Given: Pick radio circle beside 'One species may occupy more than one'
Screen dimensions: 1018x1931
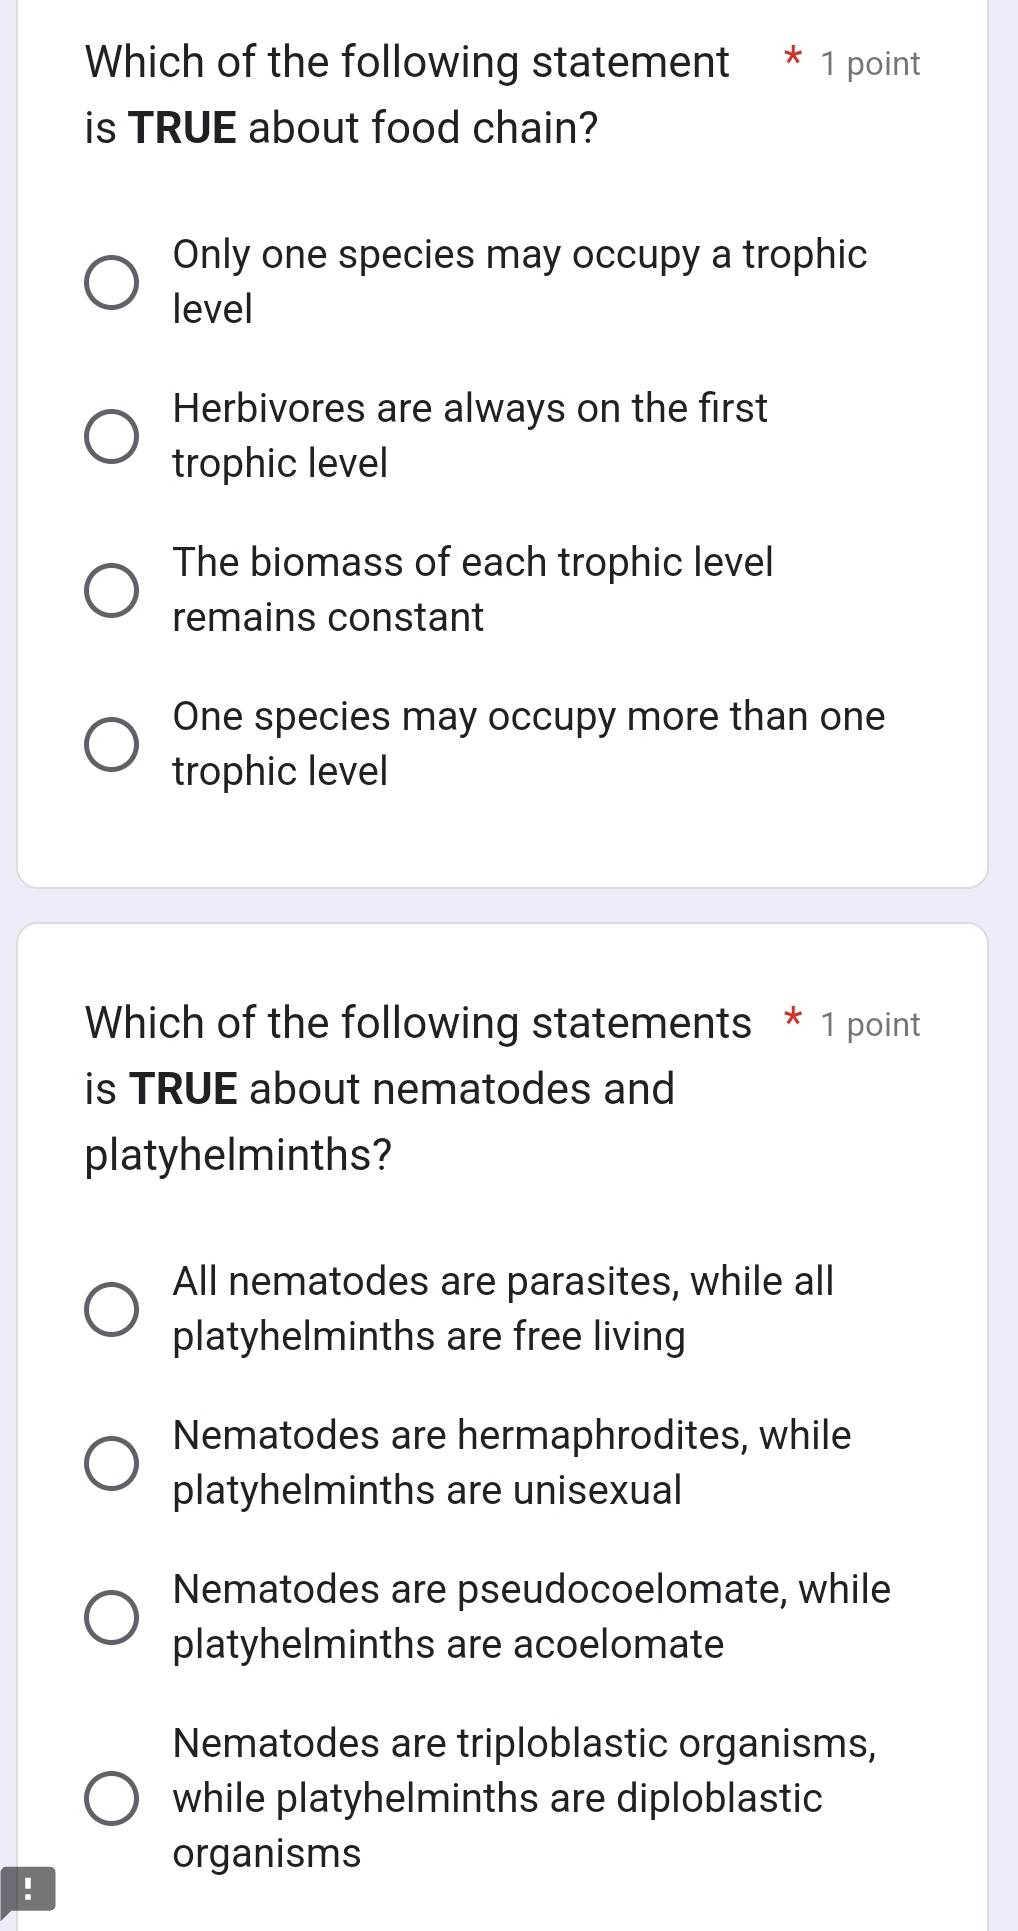Looking at the screenshot, I should tap(110, 744).
